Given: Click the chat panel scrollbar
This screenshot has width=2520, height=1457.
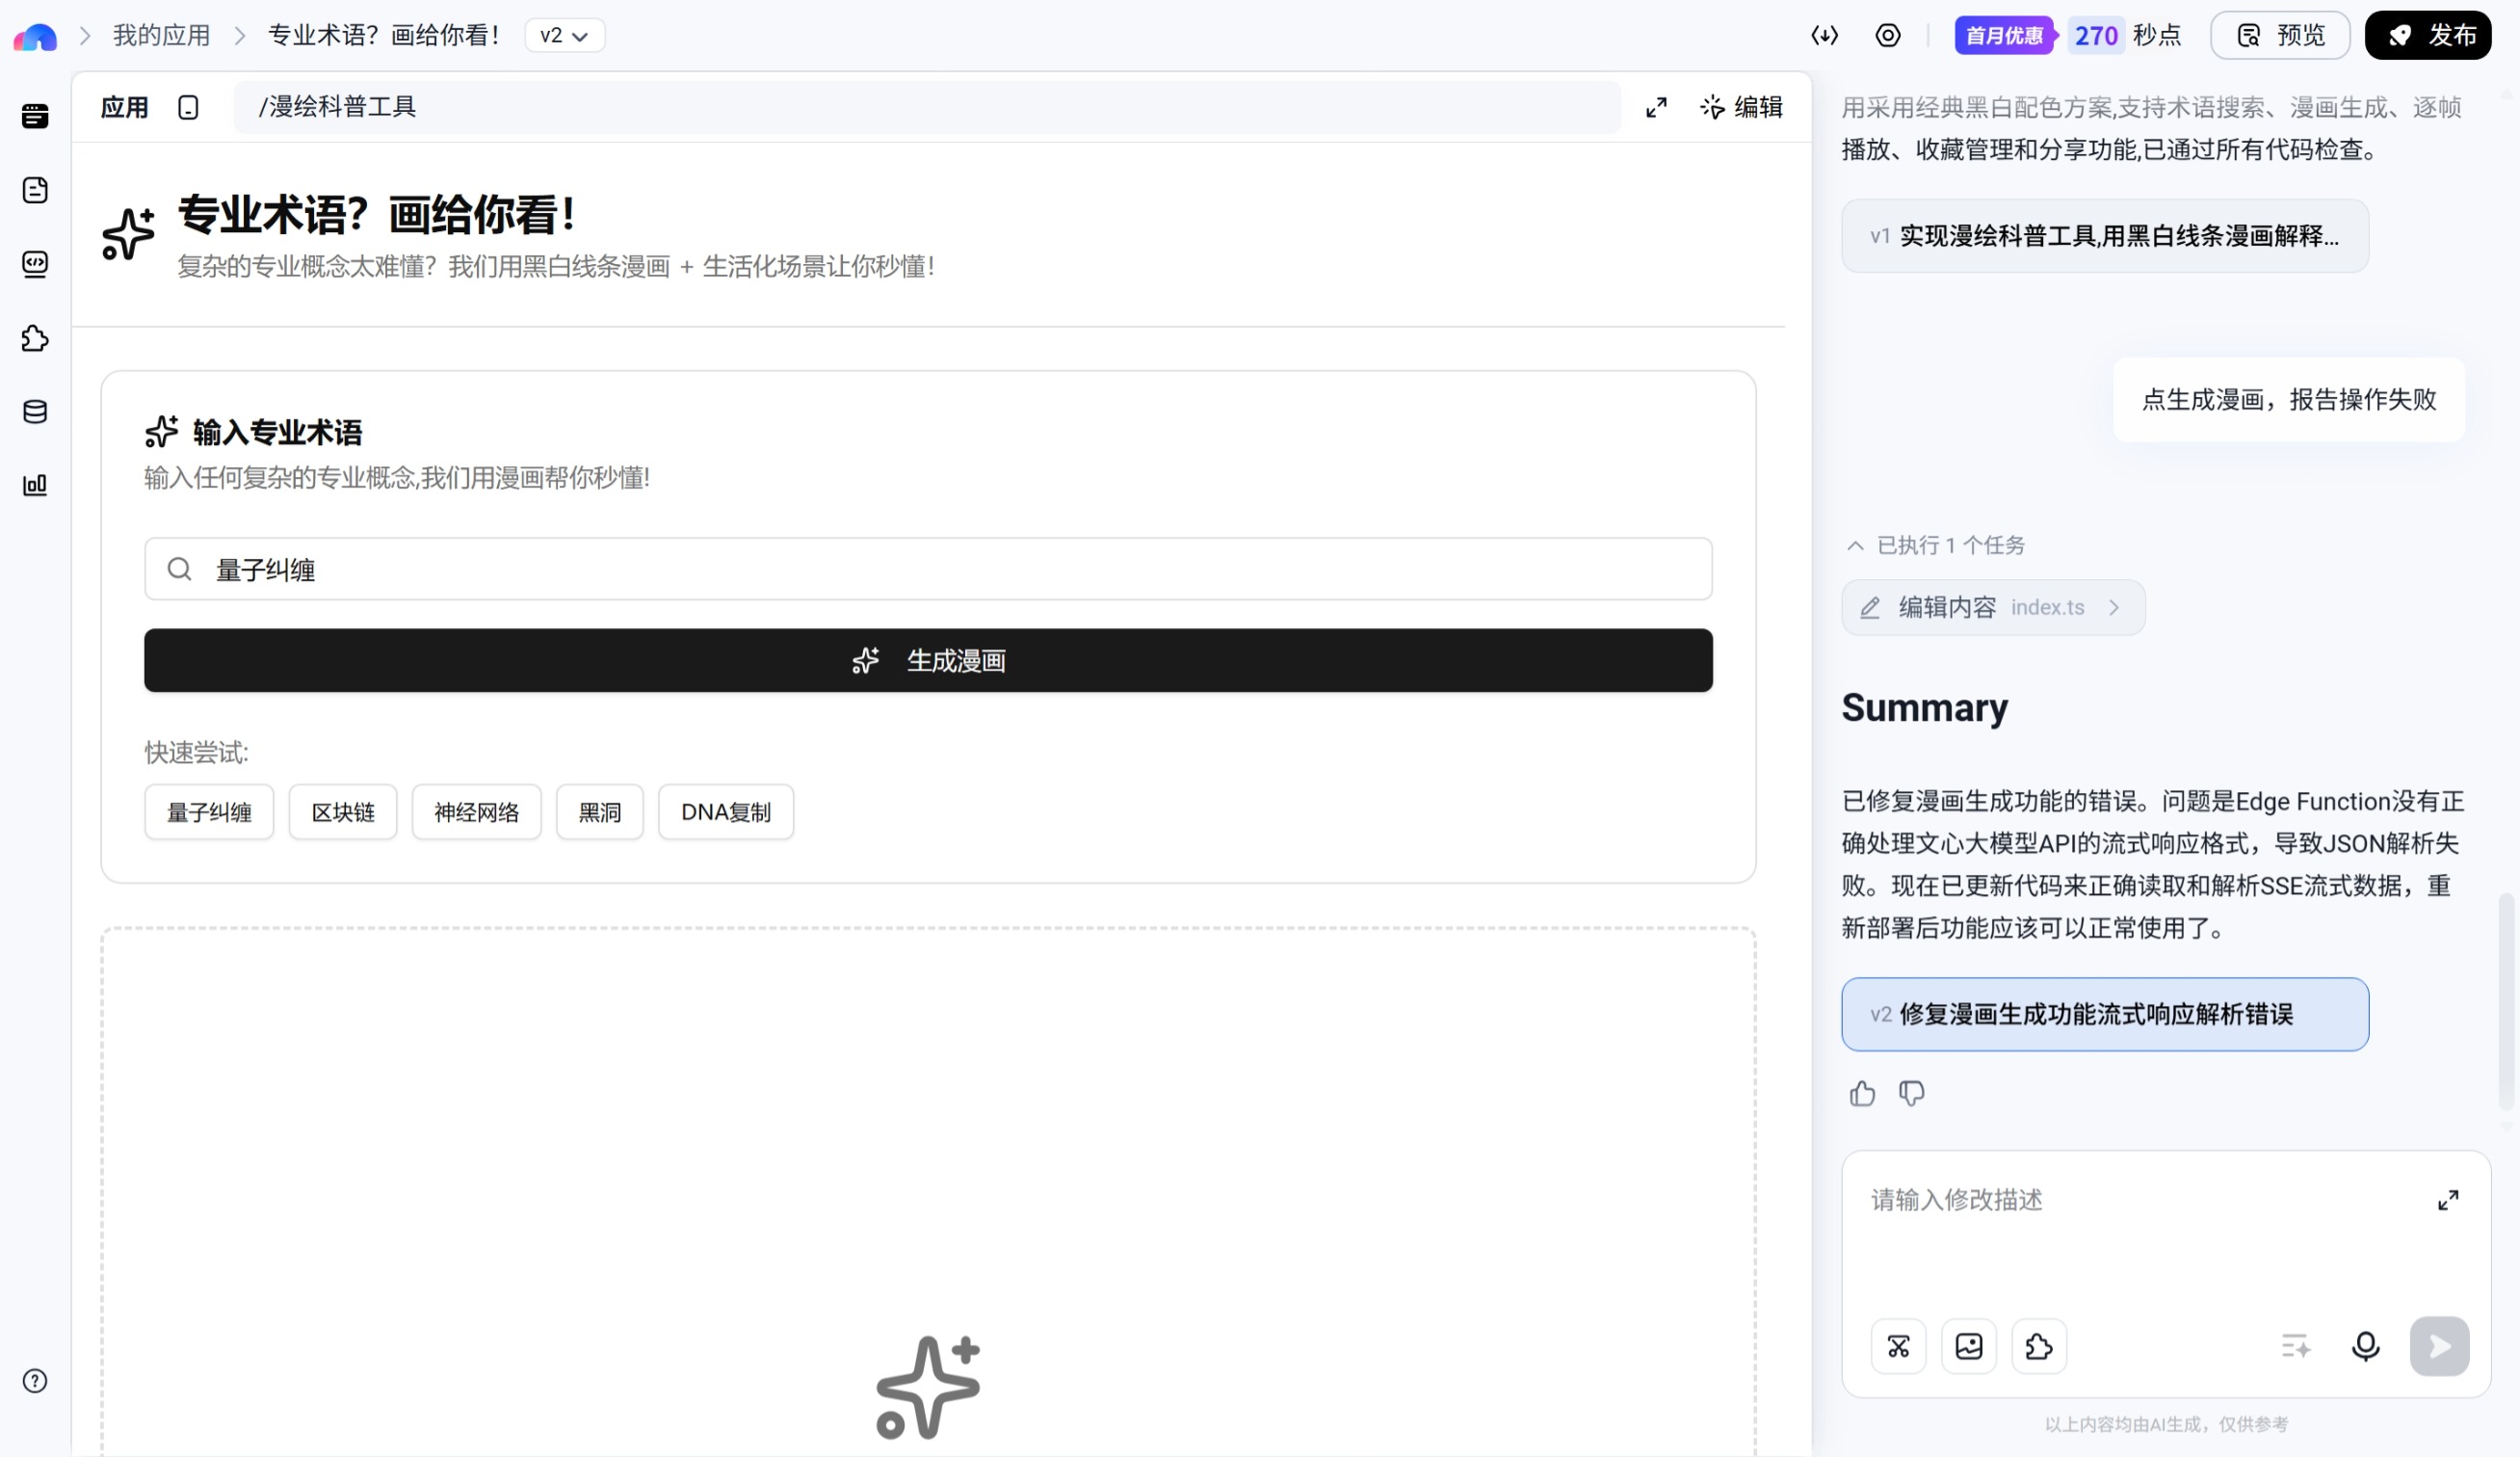Looking at the screenshot, I should coord(2506,1000).
